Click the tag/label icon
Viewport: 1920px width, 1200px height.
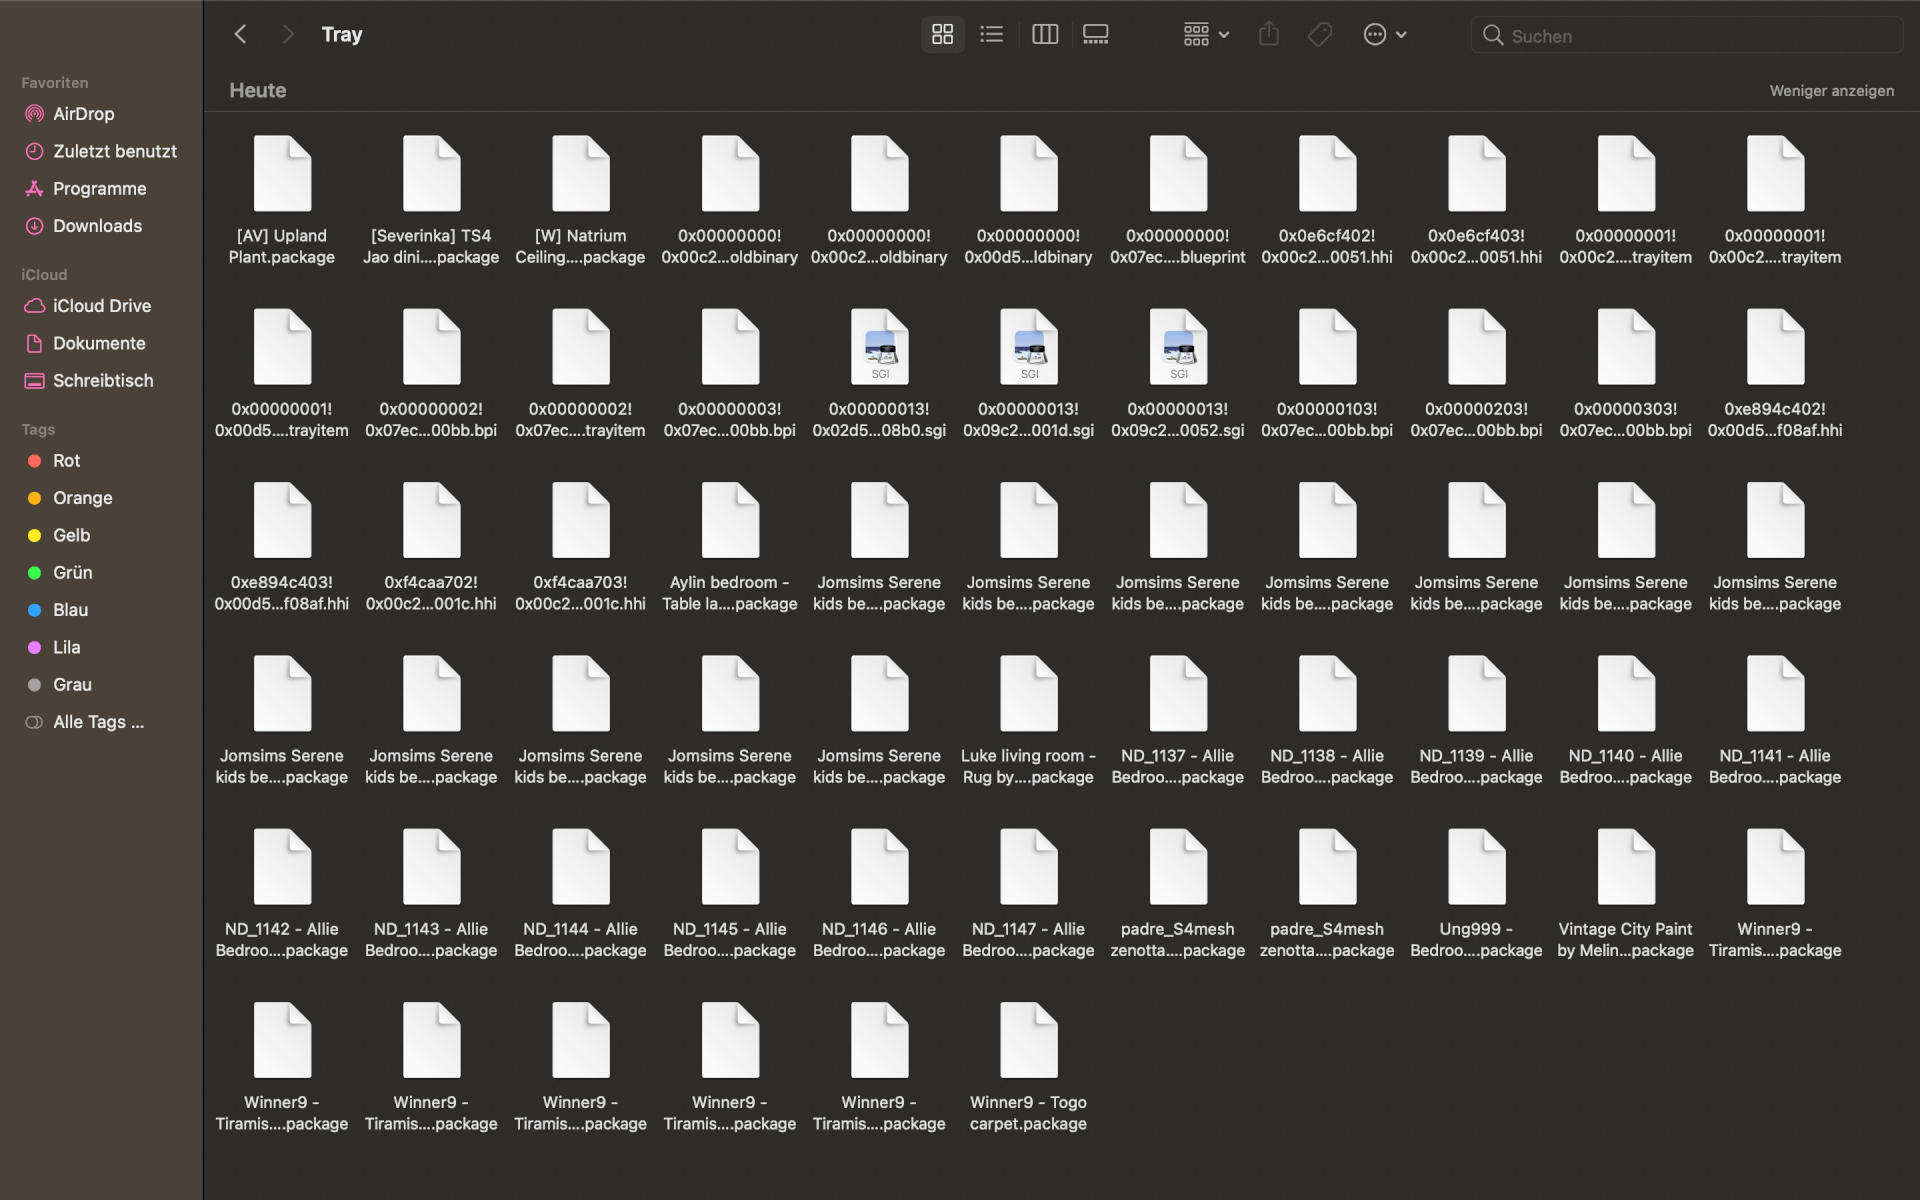[x=1320, y=35]
